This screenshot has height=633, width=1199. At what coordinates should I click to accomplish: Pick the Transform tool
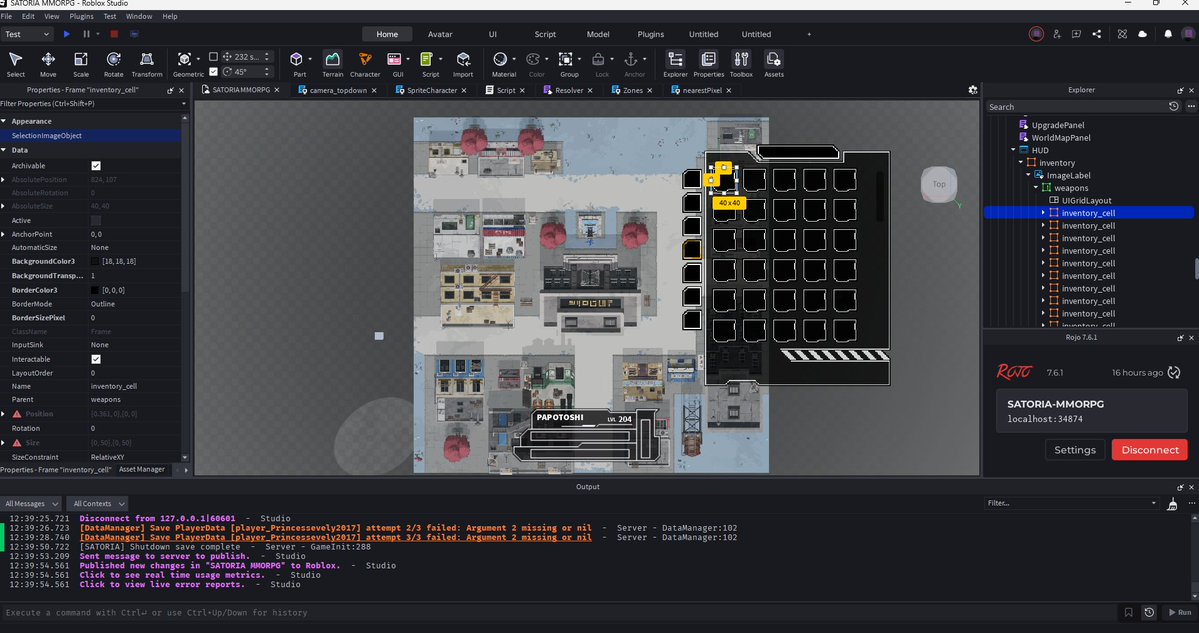tap(147, 64)
